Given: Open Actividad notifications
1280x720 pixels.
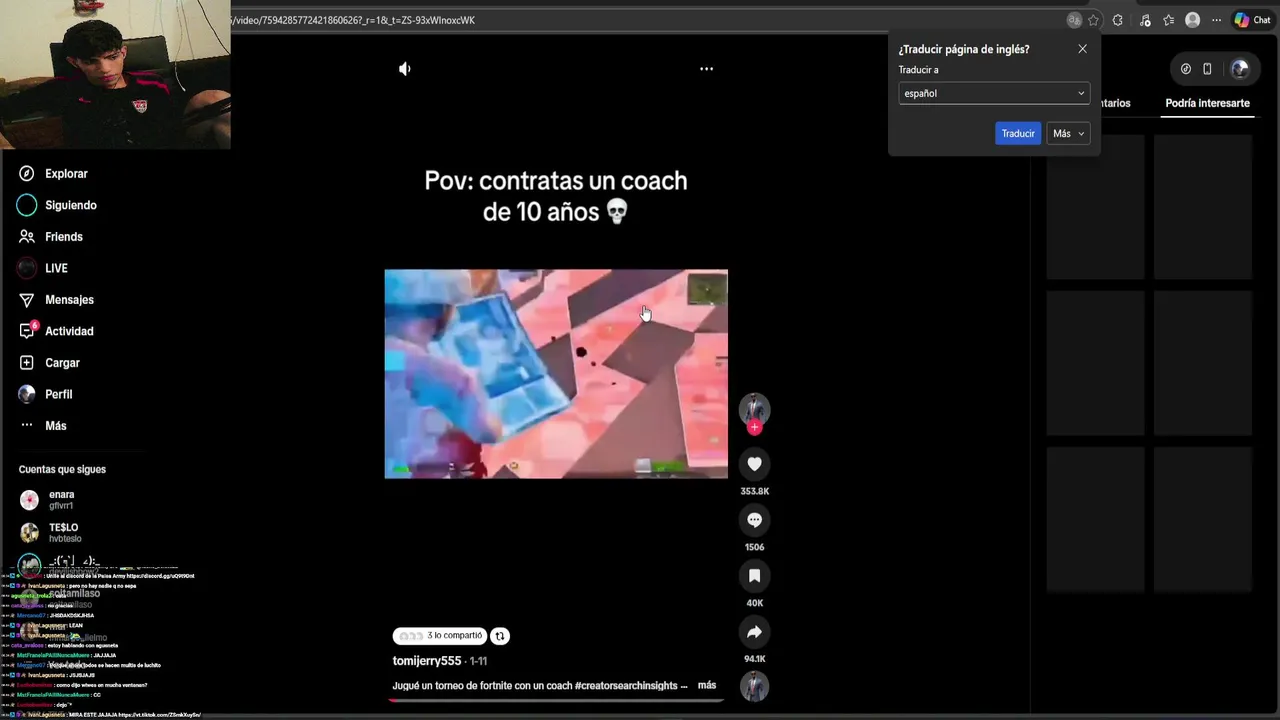Looking at the screenshot, I should click(x=69, y=331).
